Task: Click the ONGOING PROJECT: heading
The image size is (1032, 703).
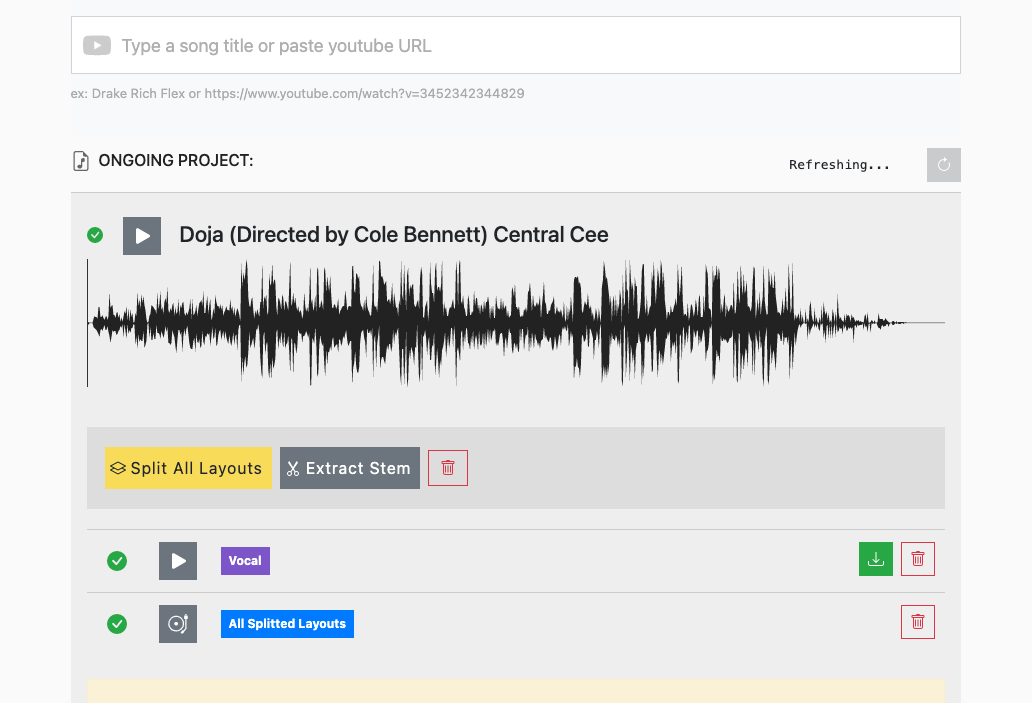Action: 176,161
